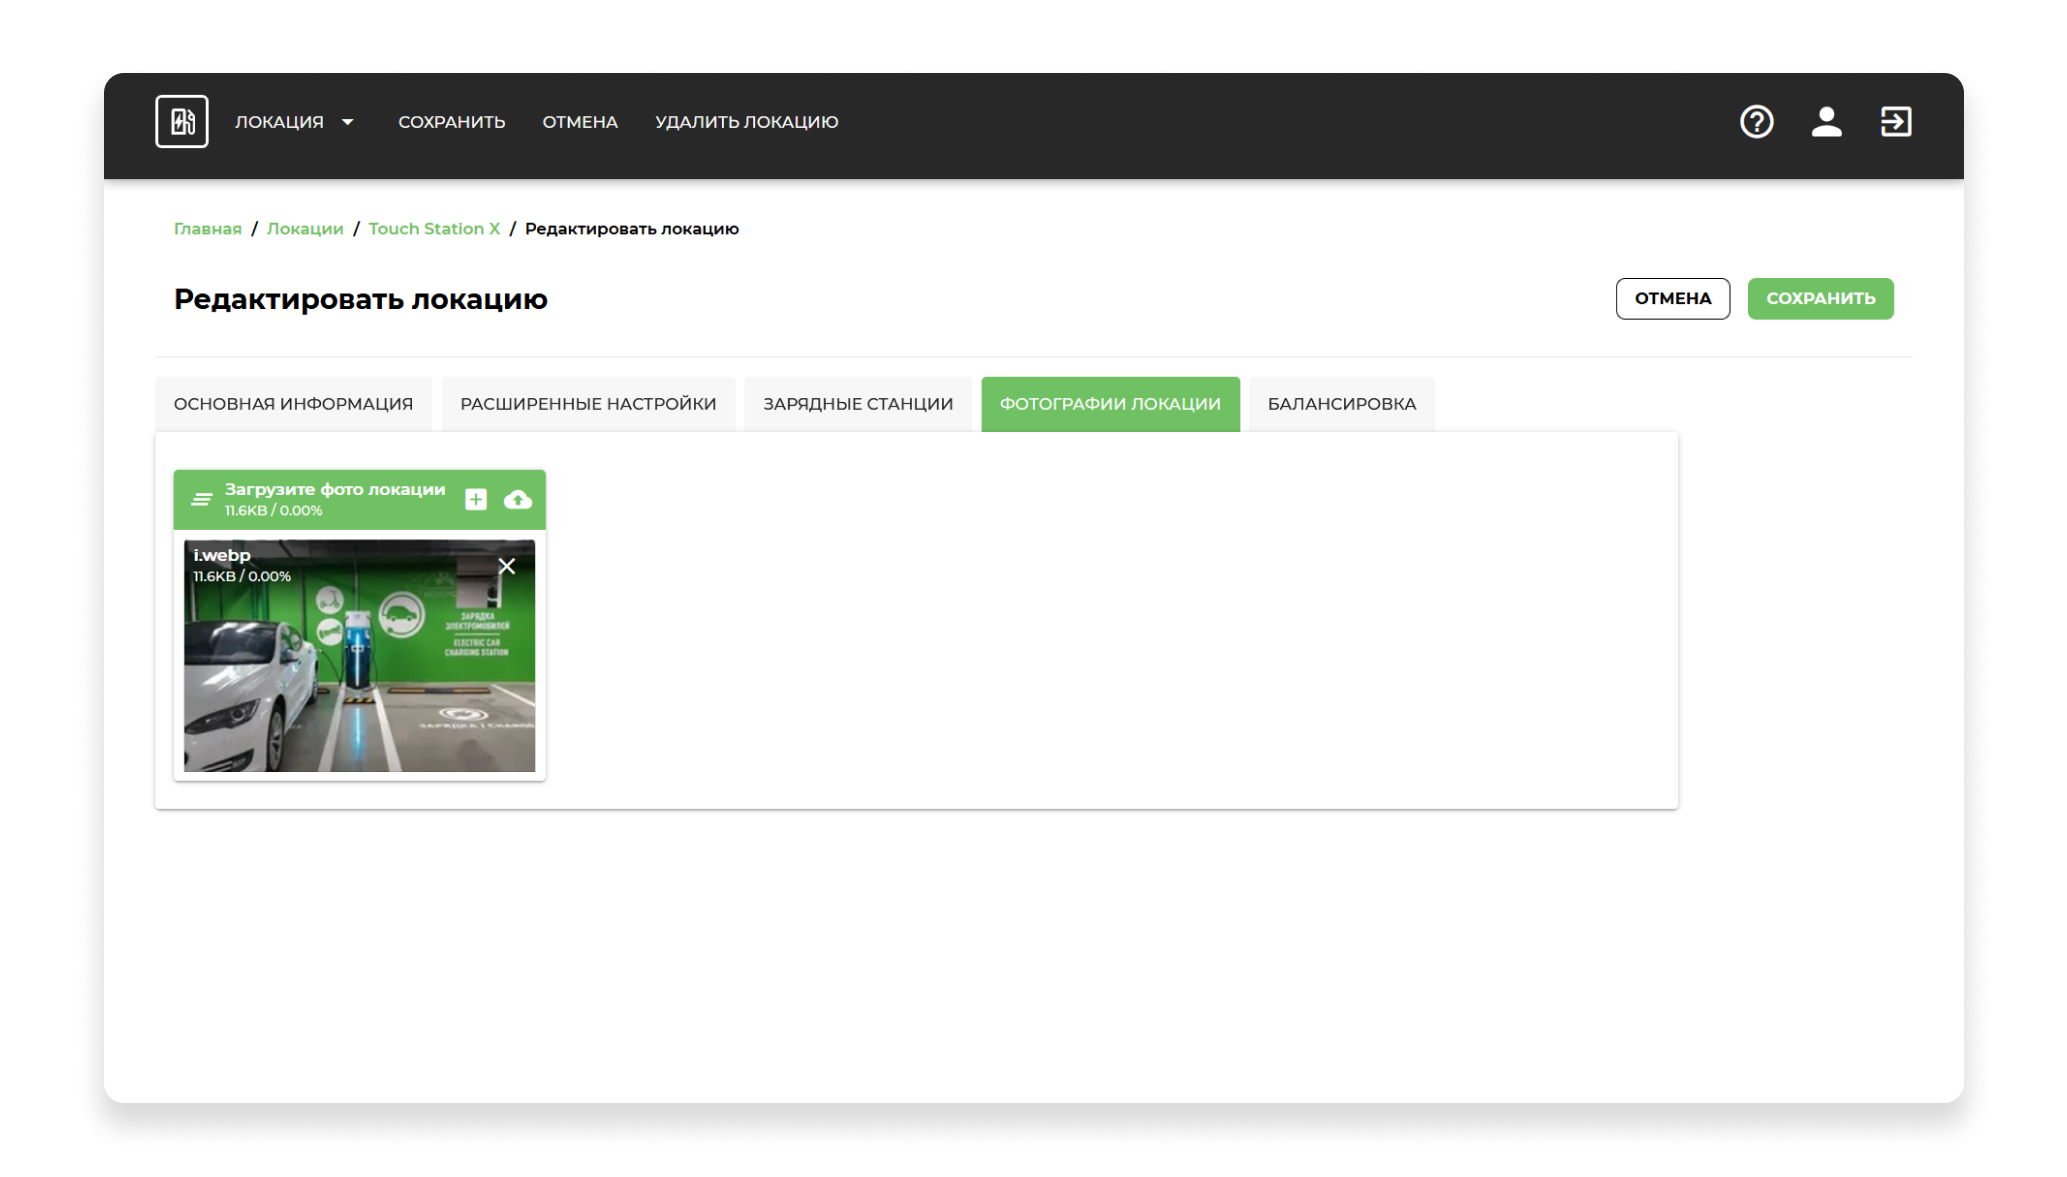Click the logout exit icon
Image resolution: width=2067 pixels, height=1177 pixels.
(x=1896, y=122)
